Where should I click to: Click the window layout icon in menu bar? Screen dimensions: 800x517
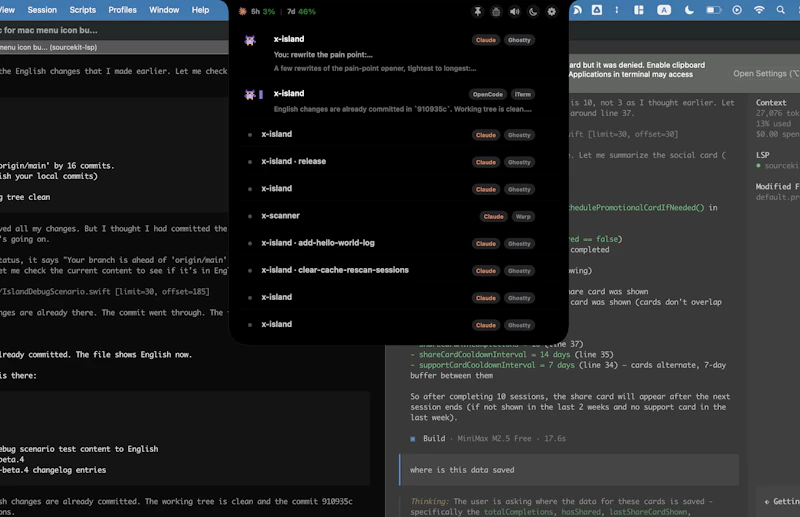639,10
